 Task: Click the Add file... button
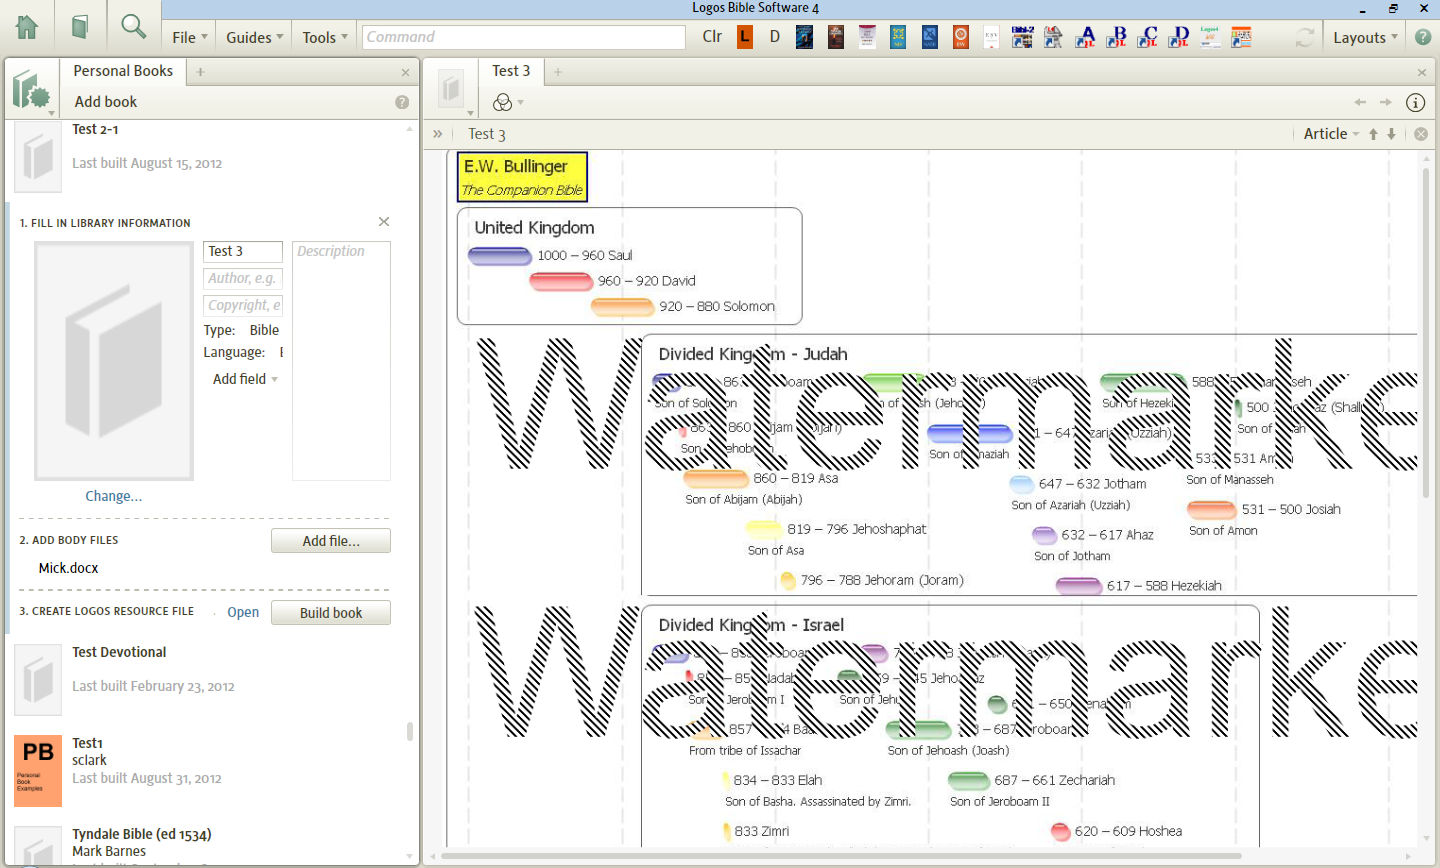331,541
